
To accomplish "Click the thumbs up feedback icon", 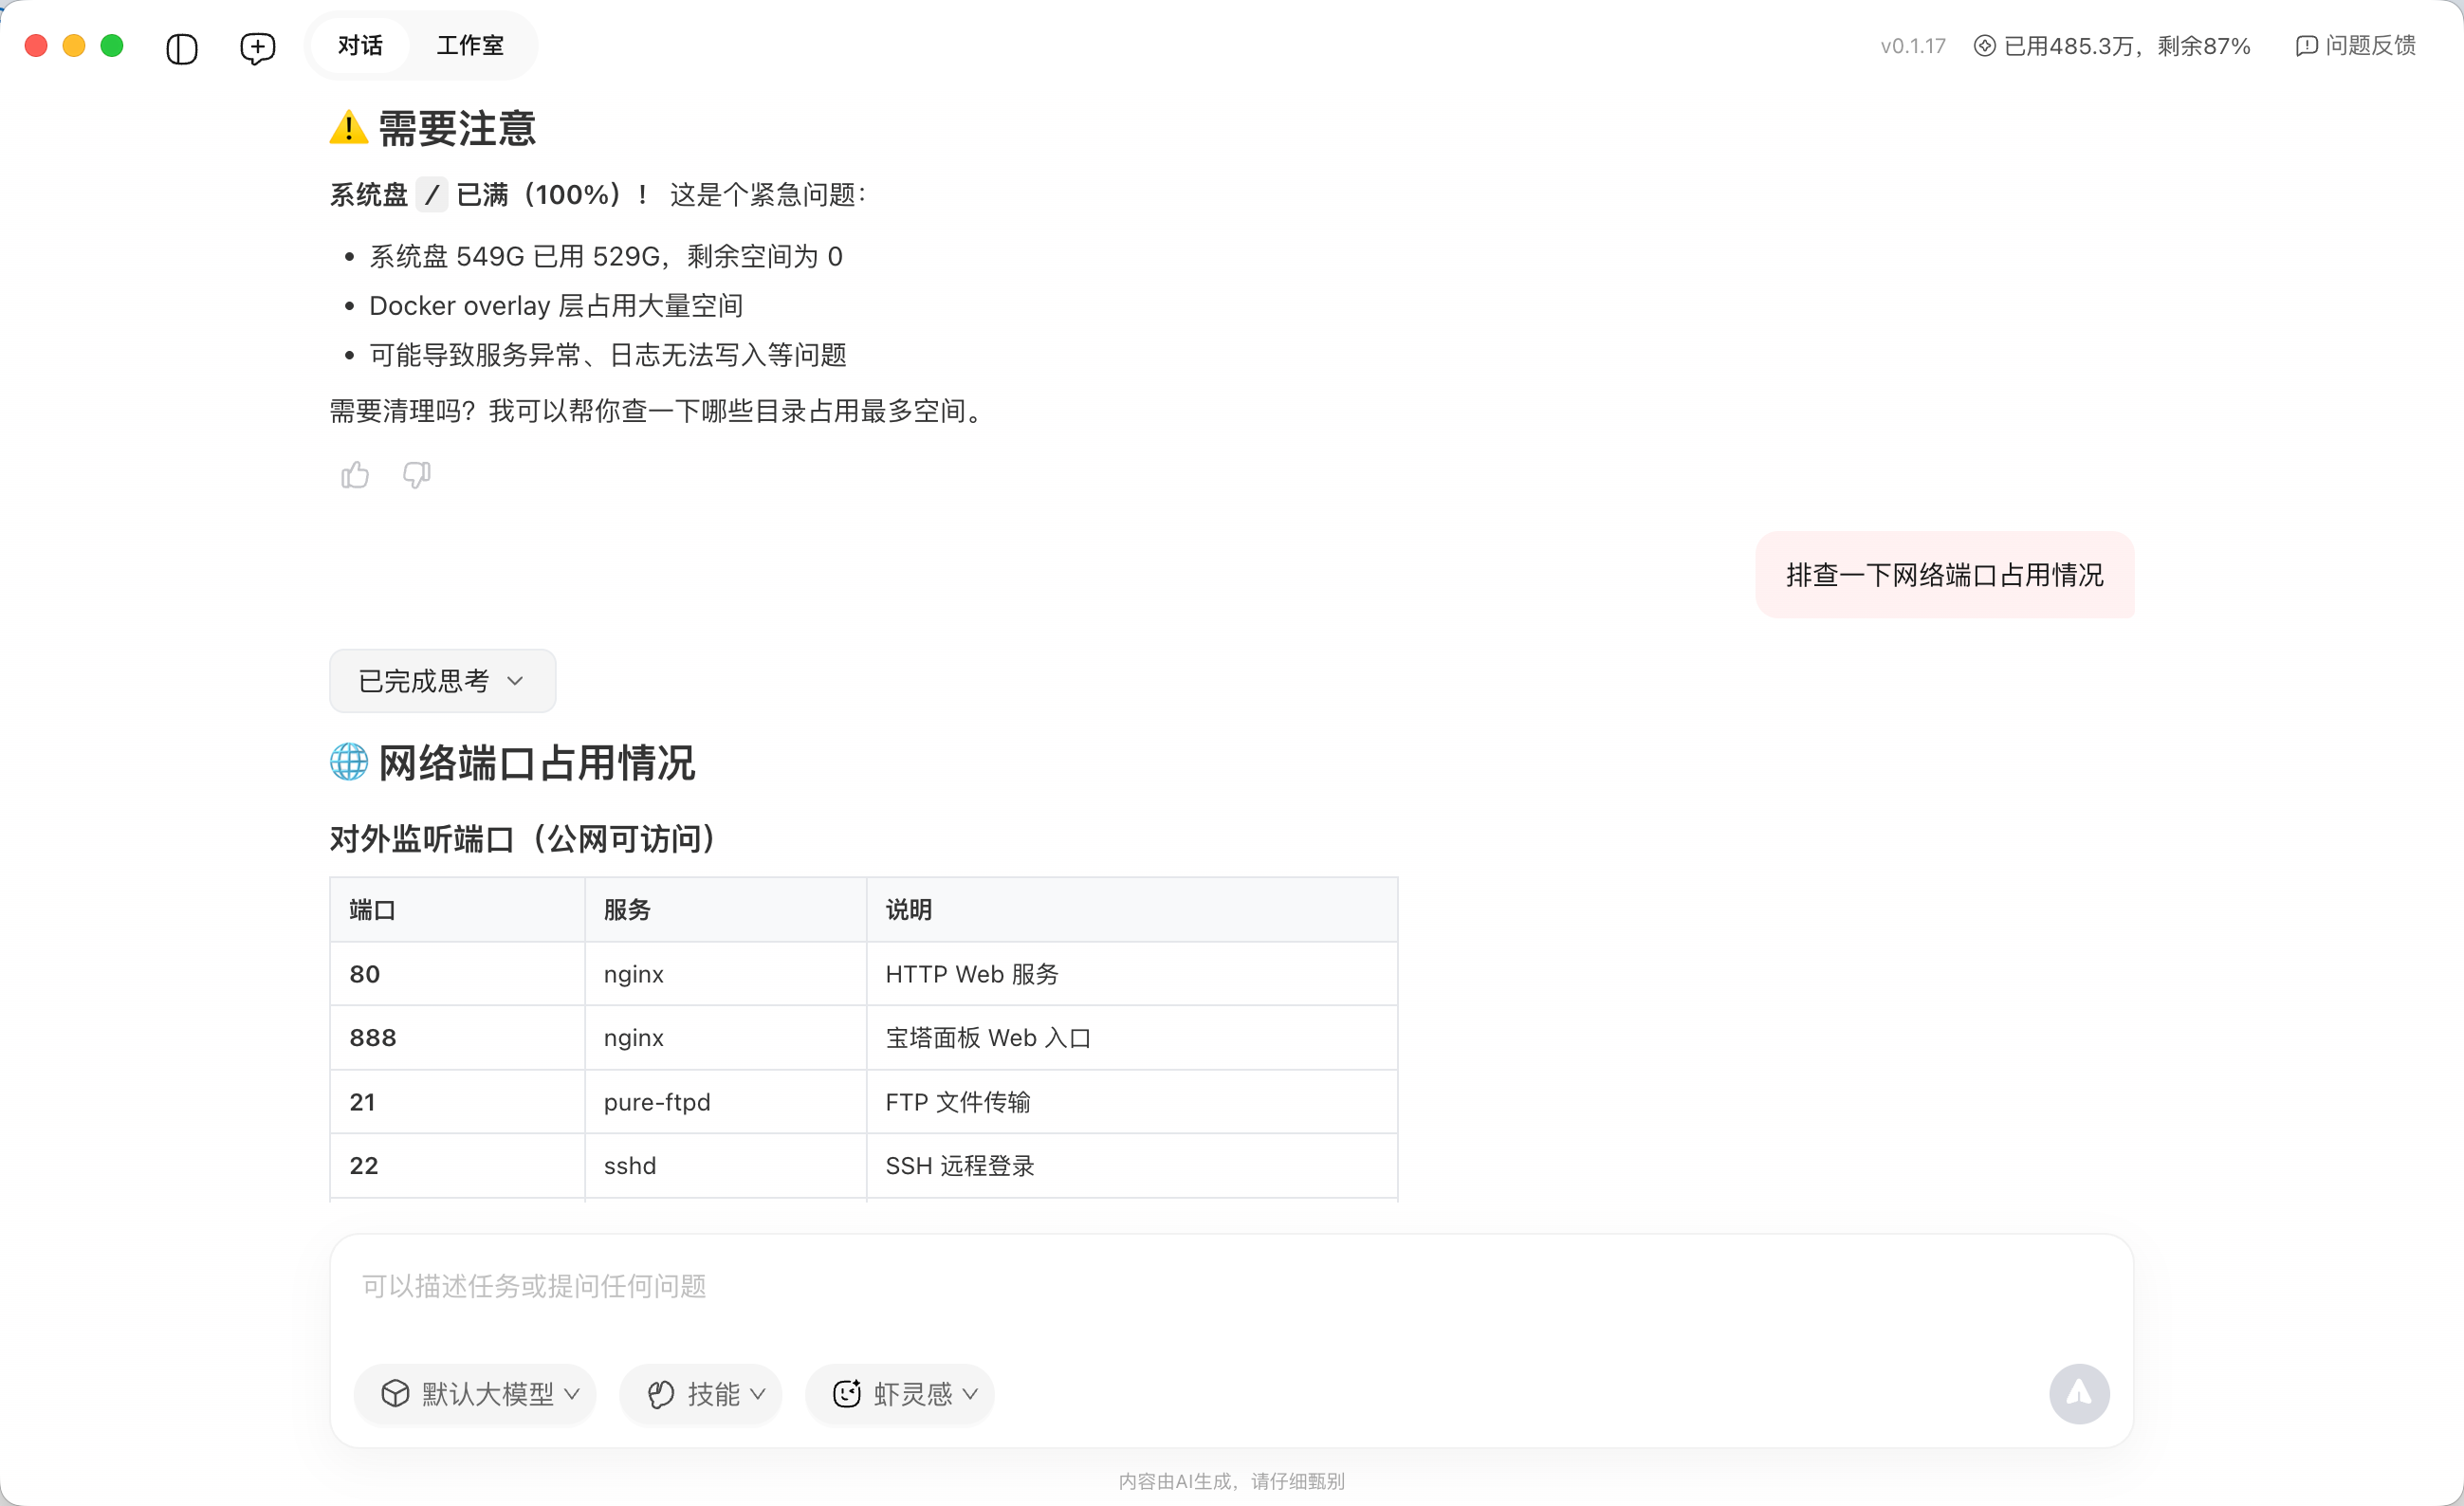I will click(355, 474).
